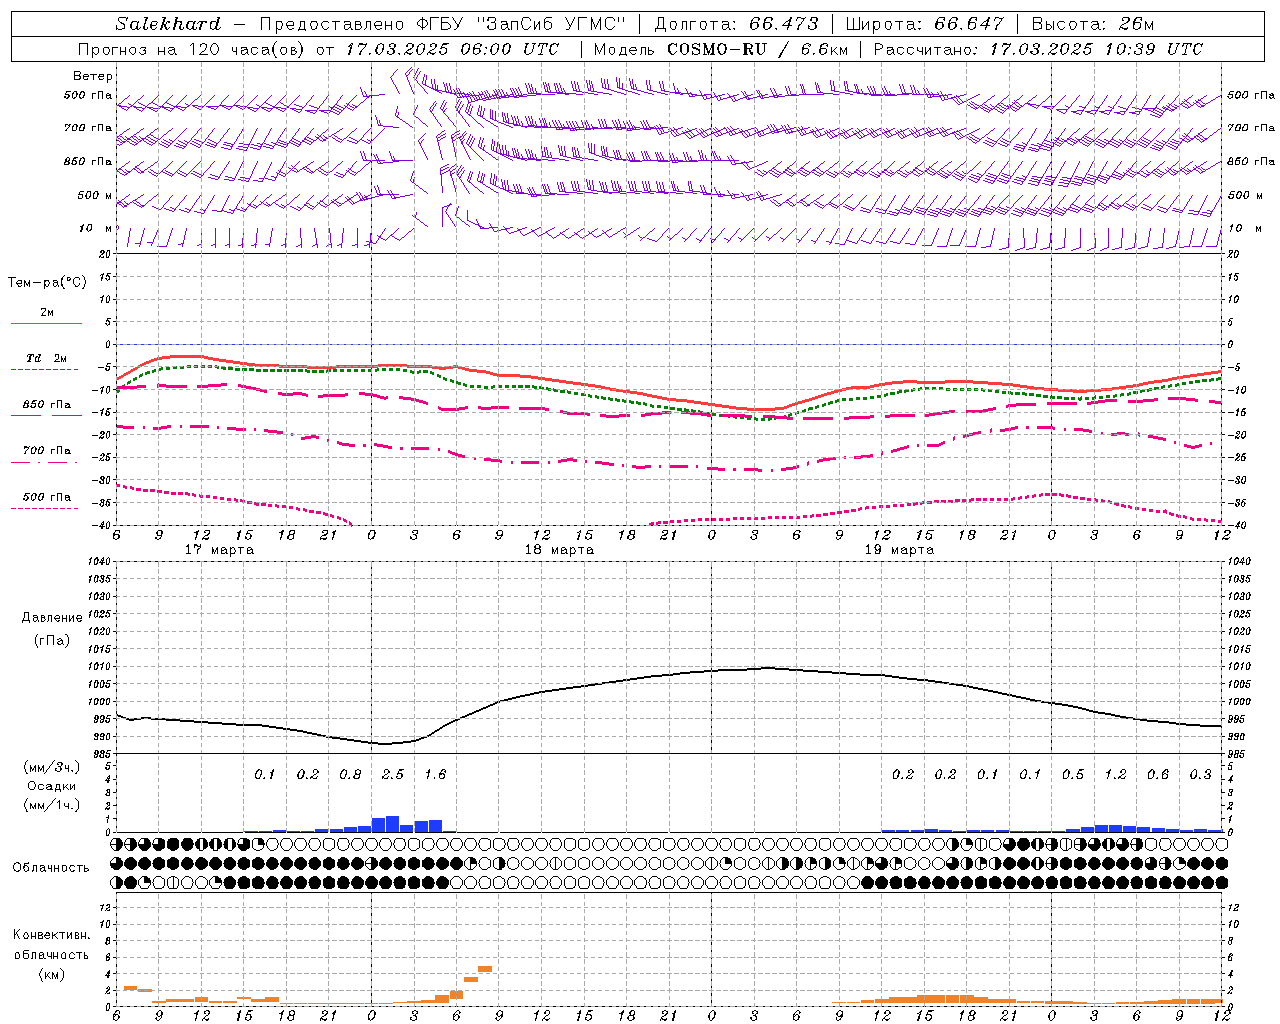The image size is (1280, 1024).
Task: Select the Прогноз на 120 часа(ов) text
Action: 192,49
